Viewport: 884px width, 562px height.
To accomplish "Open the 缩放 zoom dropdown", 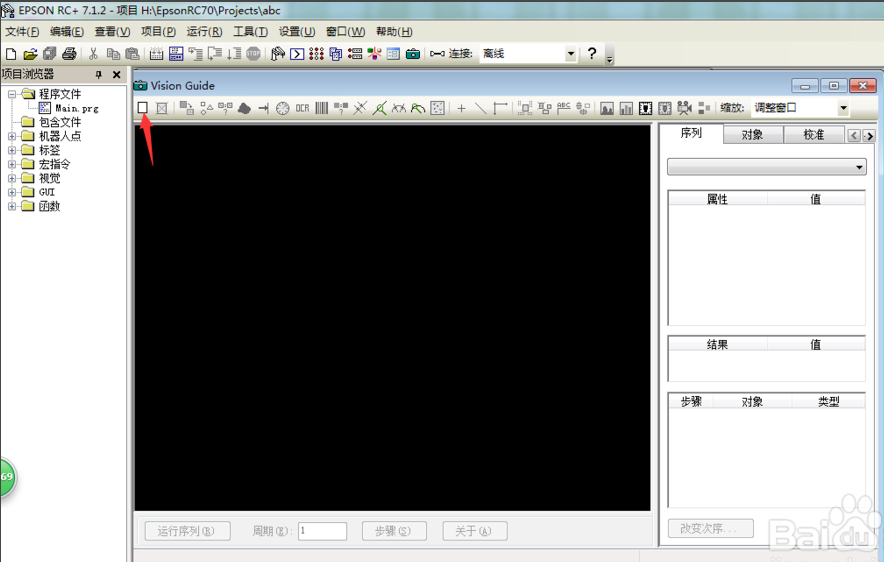I will click(843, 108).
